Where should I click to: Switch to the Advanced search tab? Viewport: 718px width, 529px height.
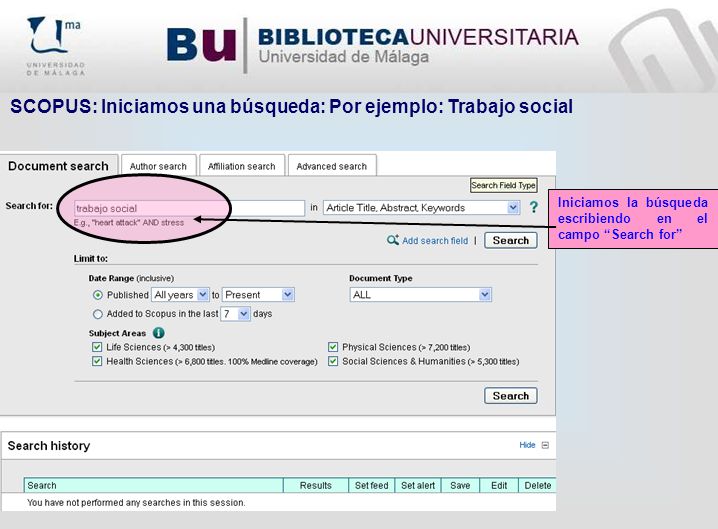(332, 166)
